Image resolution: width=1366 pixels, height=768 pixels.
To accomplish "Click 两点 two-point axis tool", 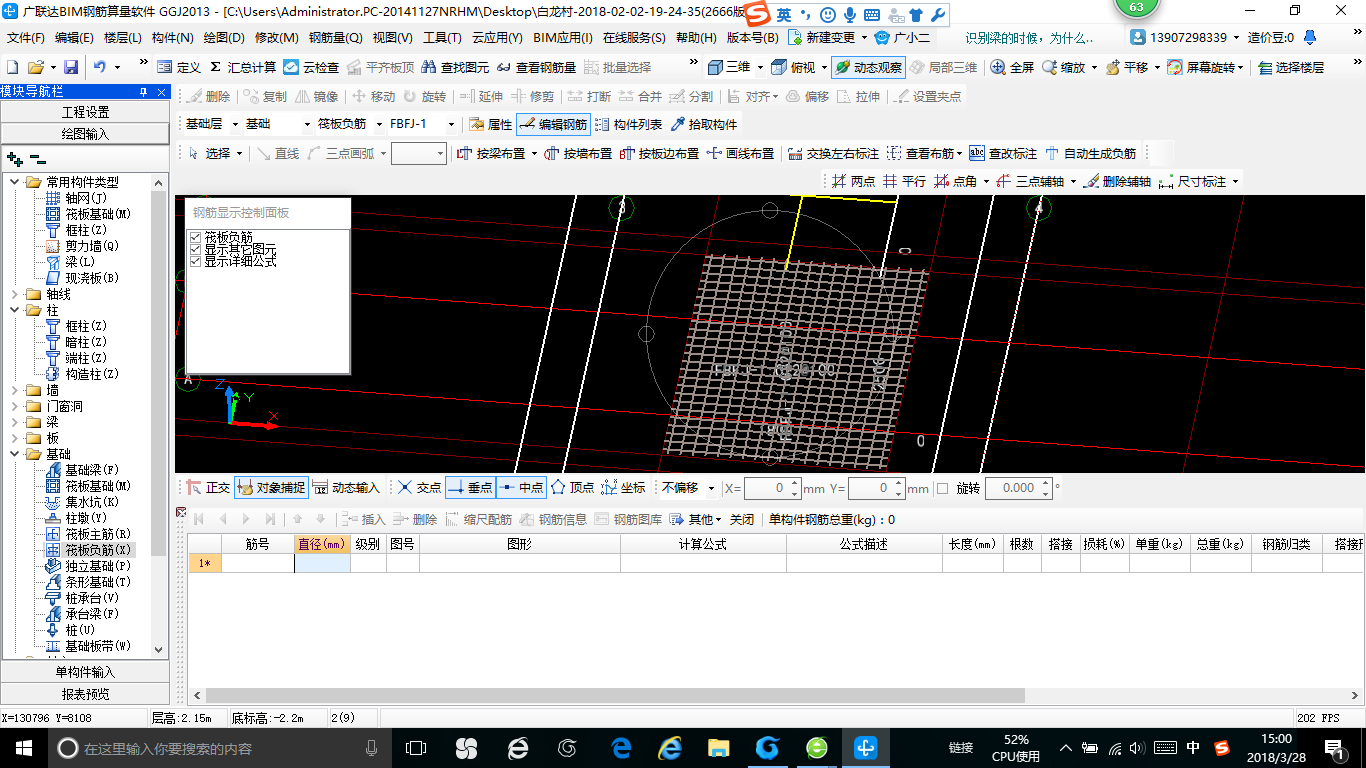I will point(853,181).
